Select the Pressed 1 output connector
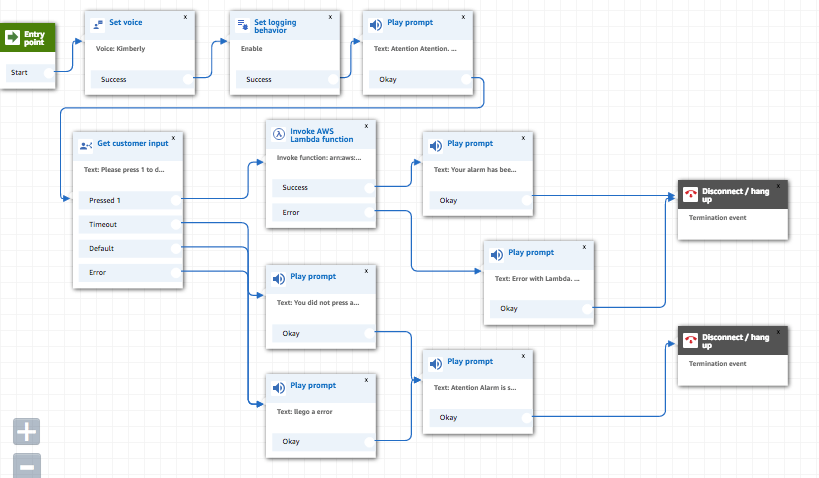819x478 pixels. pyautogui.click(x=176, y=200)
